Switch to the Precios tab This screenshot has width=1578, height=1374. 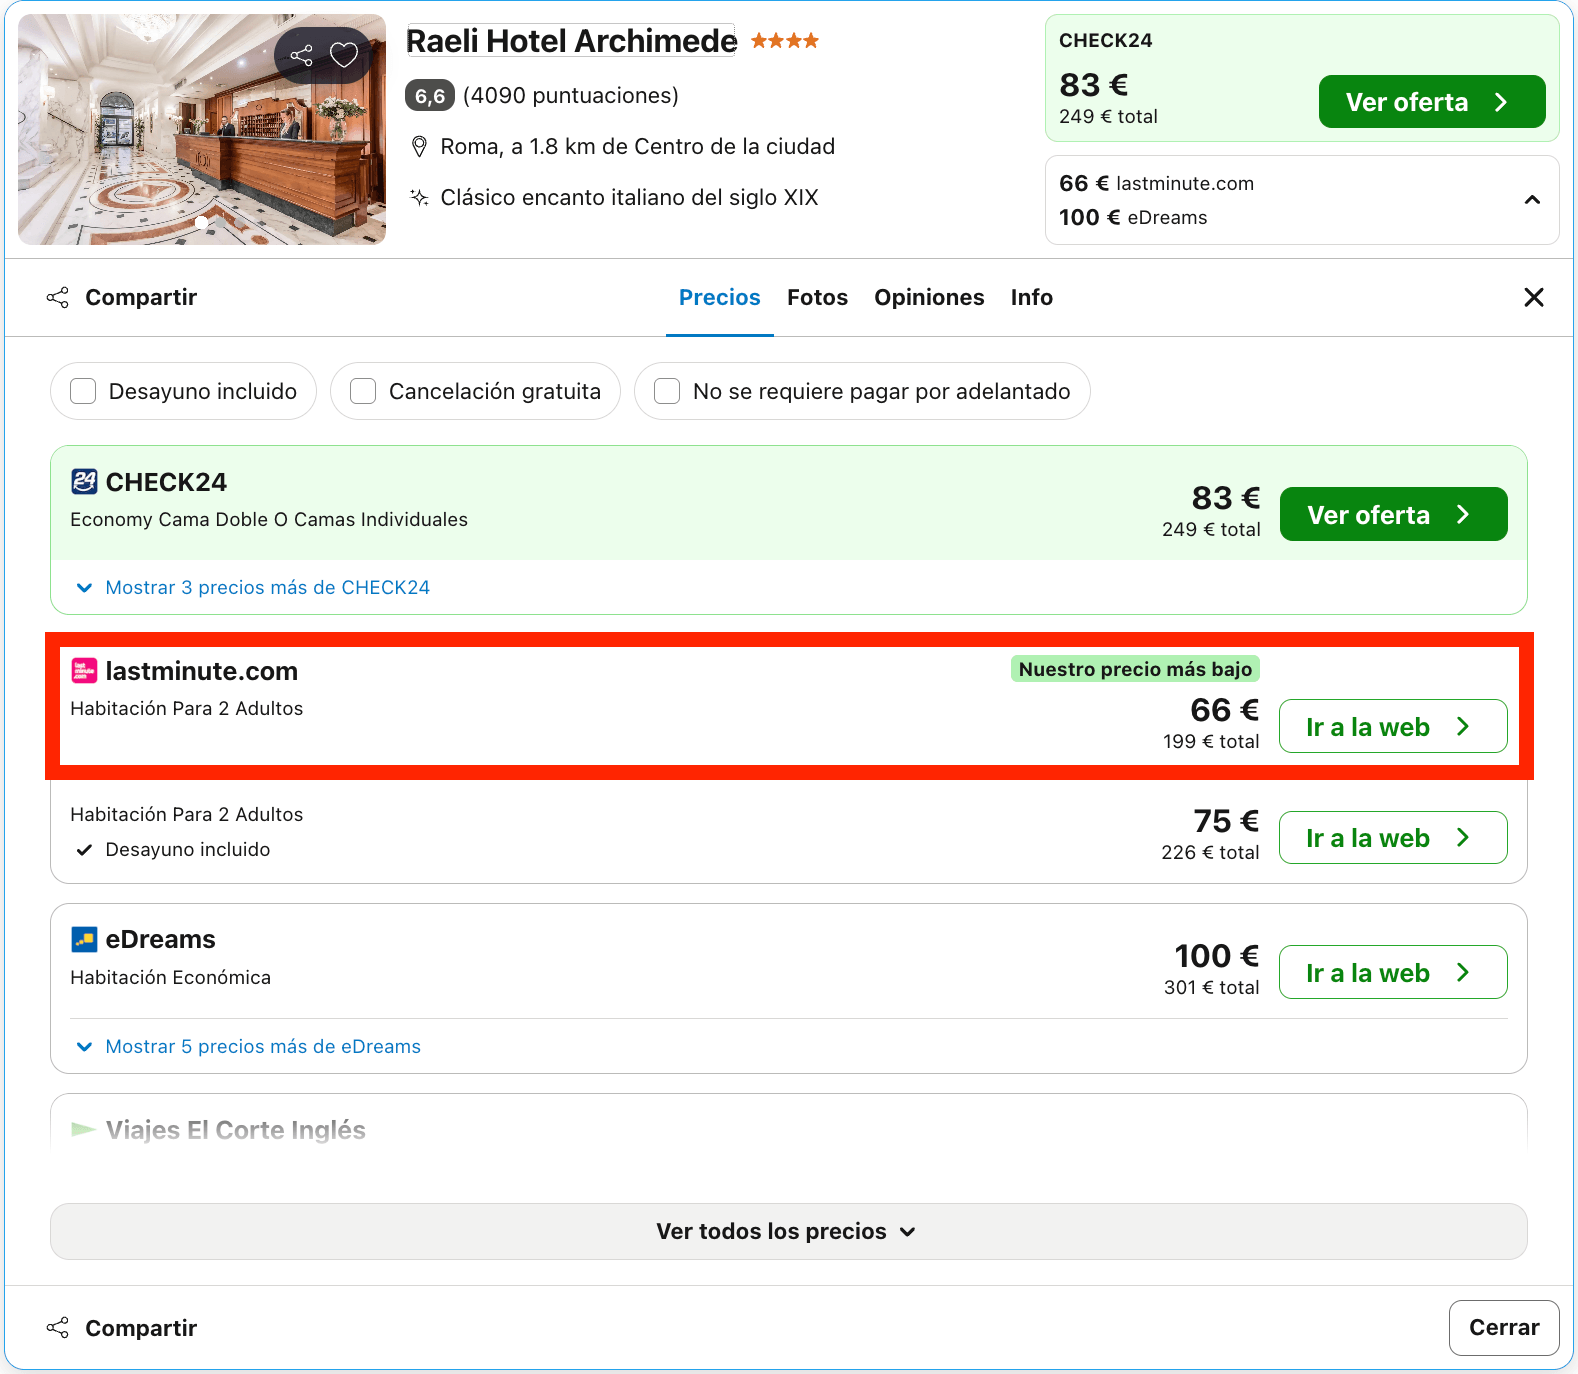[x=720, y=297]
